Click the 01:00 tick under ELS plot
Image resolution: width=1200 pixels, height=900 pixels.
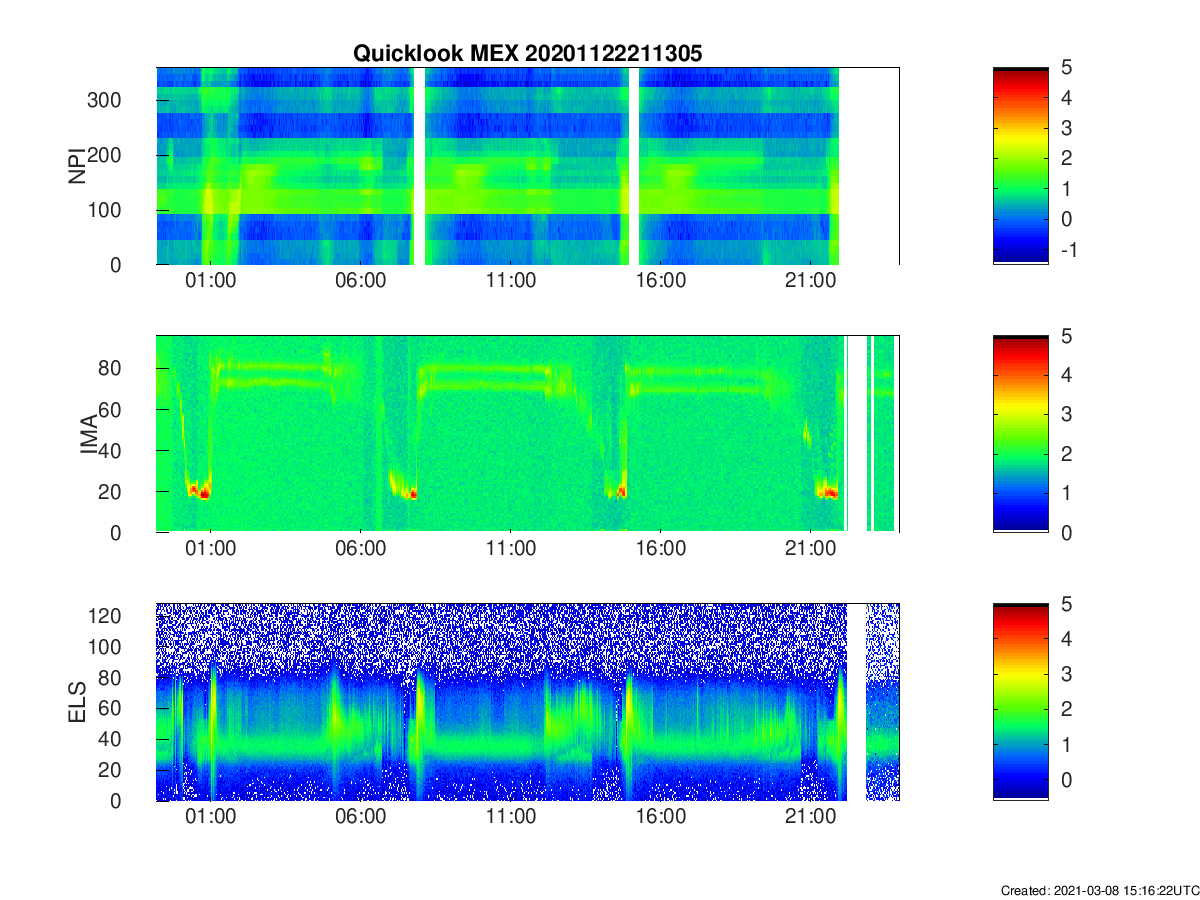210,817
